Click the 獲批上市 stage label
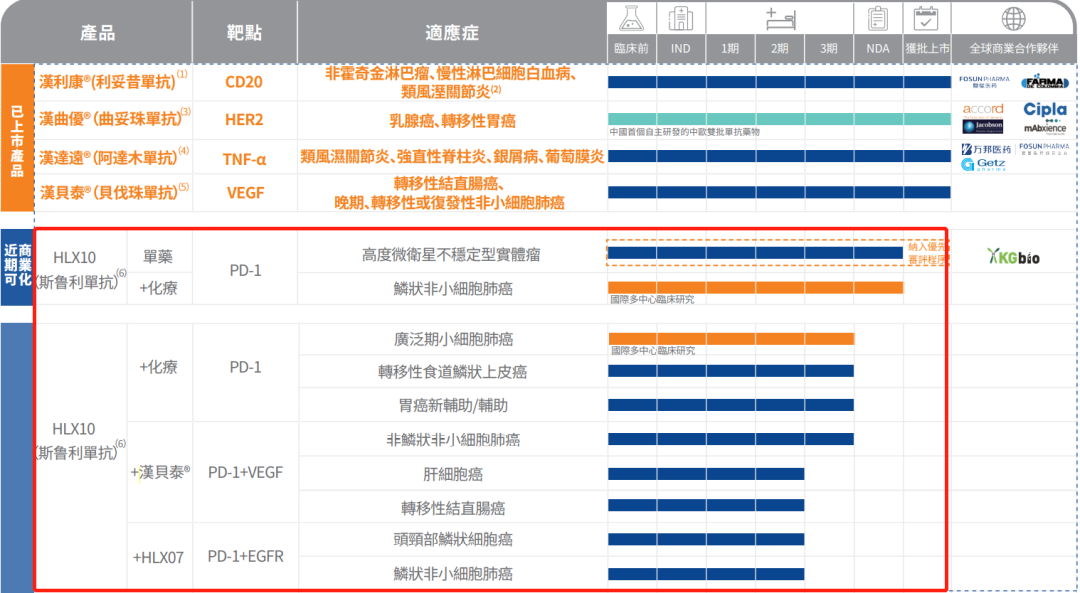Viewport: 1080px width, 593px height. pyautogui.click(x=927, y=49)
